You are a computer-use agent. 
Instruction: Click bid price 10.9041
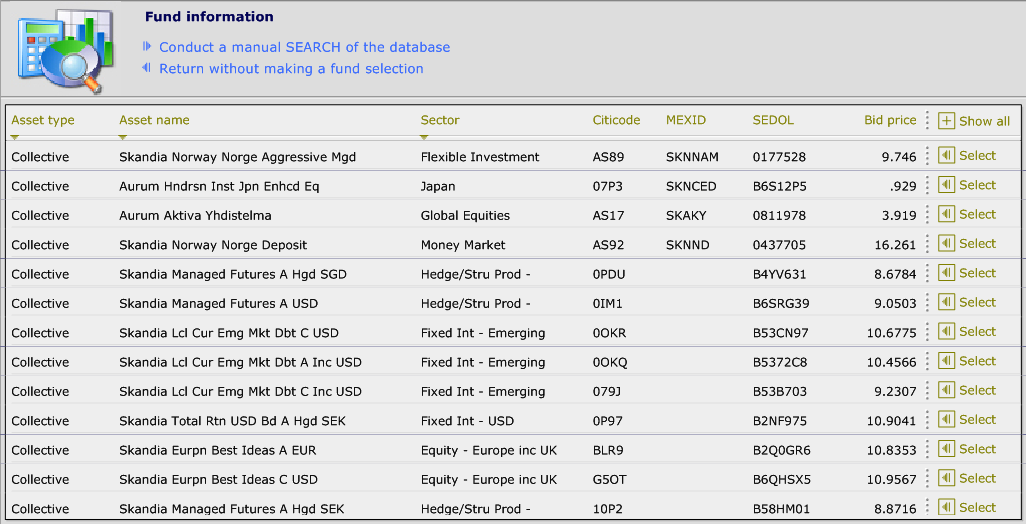point(891,421)
